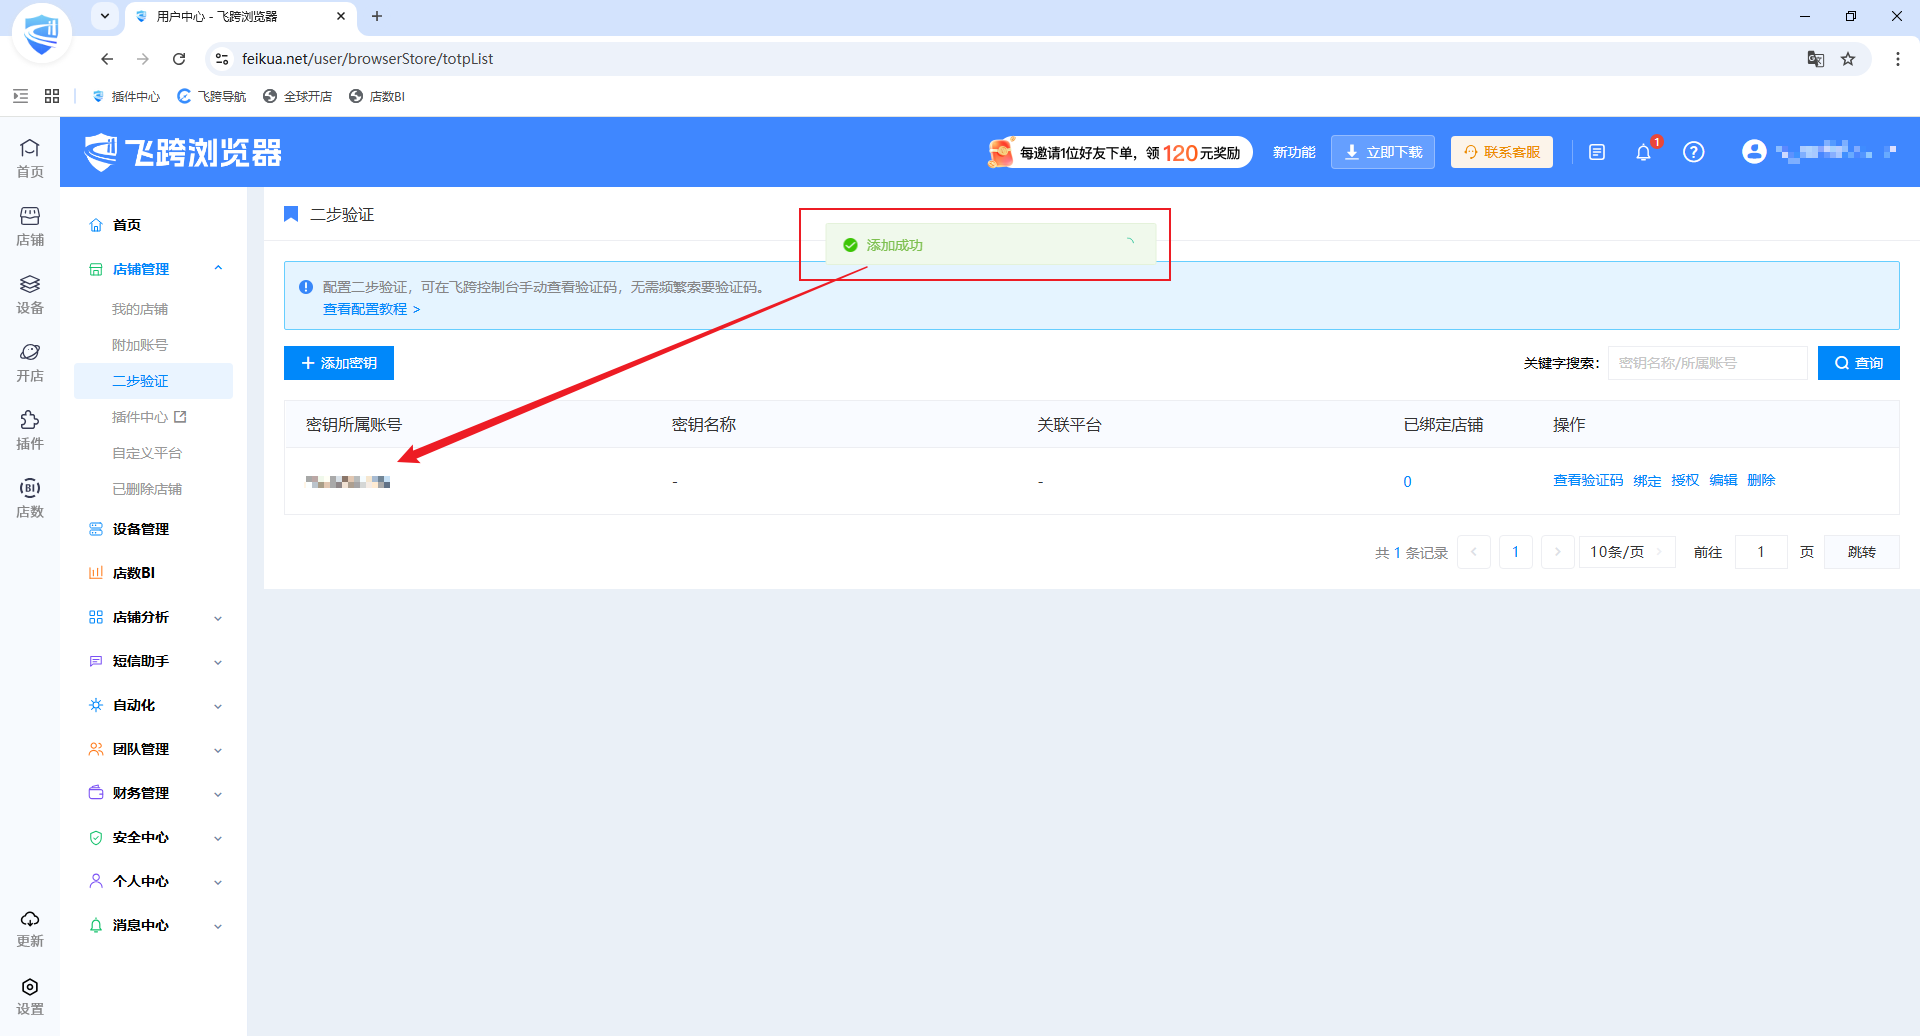Image resolution: width=1920 pixels, height=1036 pixels.
Task: Click the notification bell icon
Action: coord(1643,152)
